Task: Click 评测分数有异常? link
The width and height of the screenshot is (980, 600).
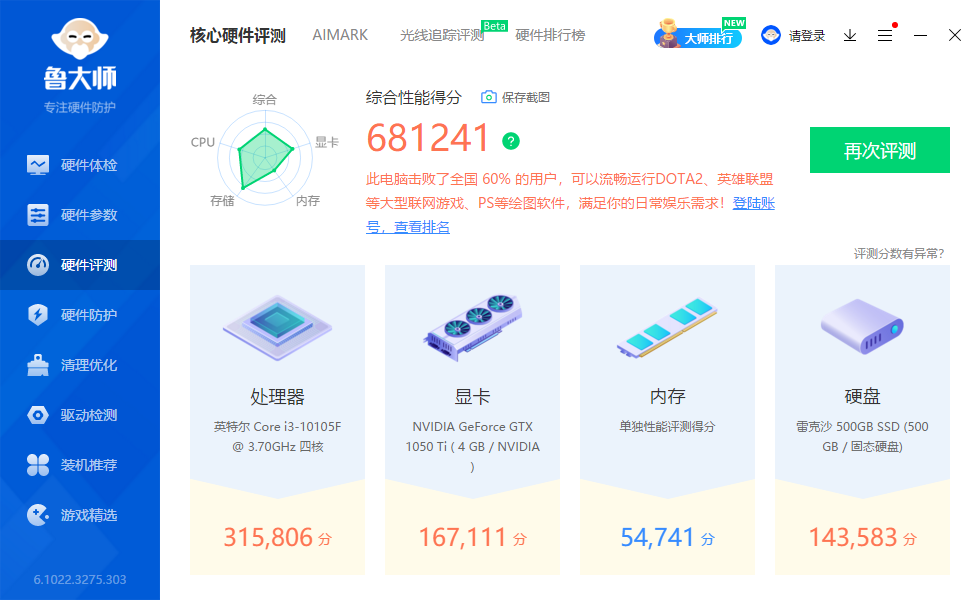Action: tap(899, 254)
